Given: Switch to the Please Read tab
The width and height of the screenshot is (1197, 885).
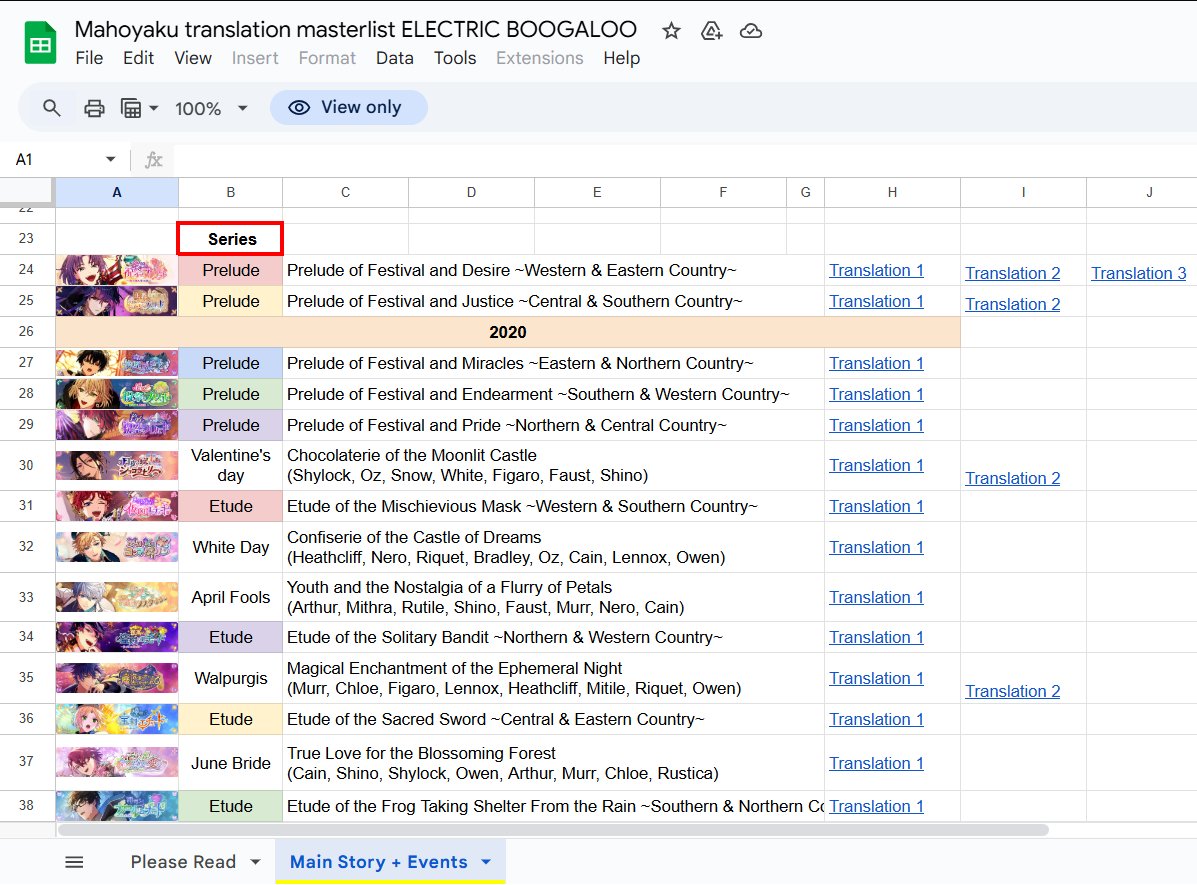Looking at the screenshot, I should [x=185, y=861].
